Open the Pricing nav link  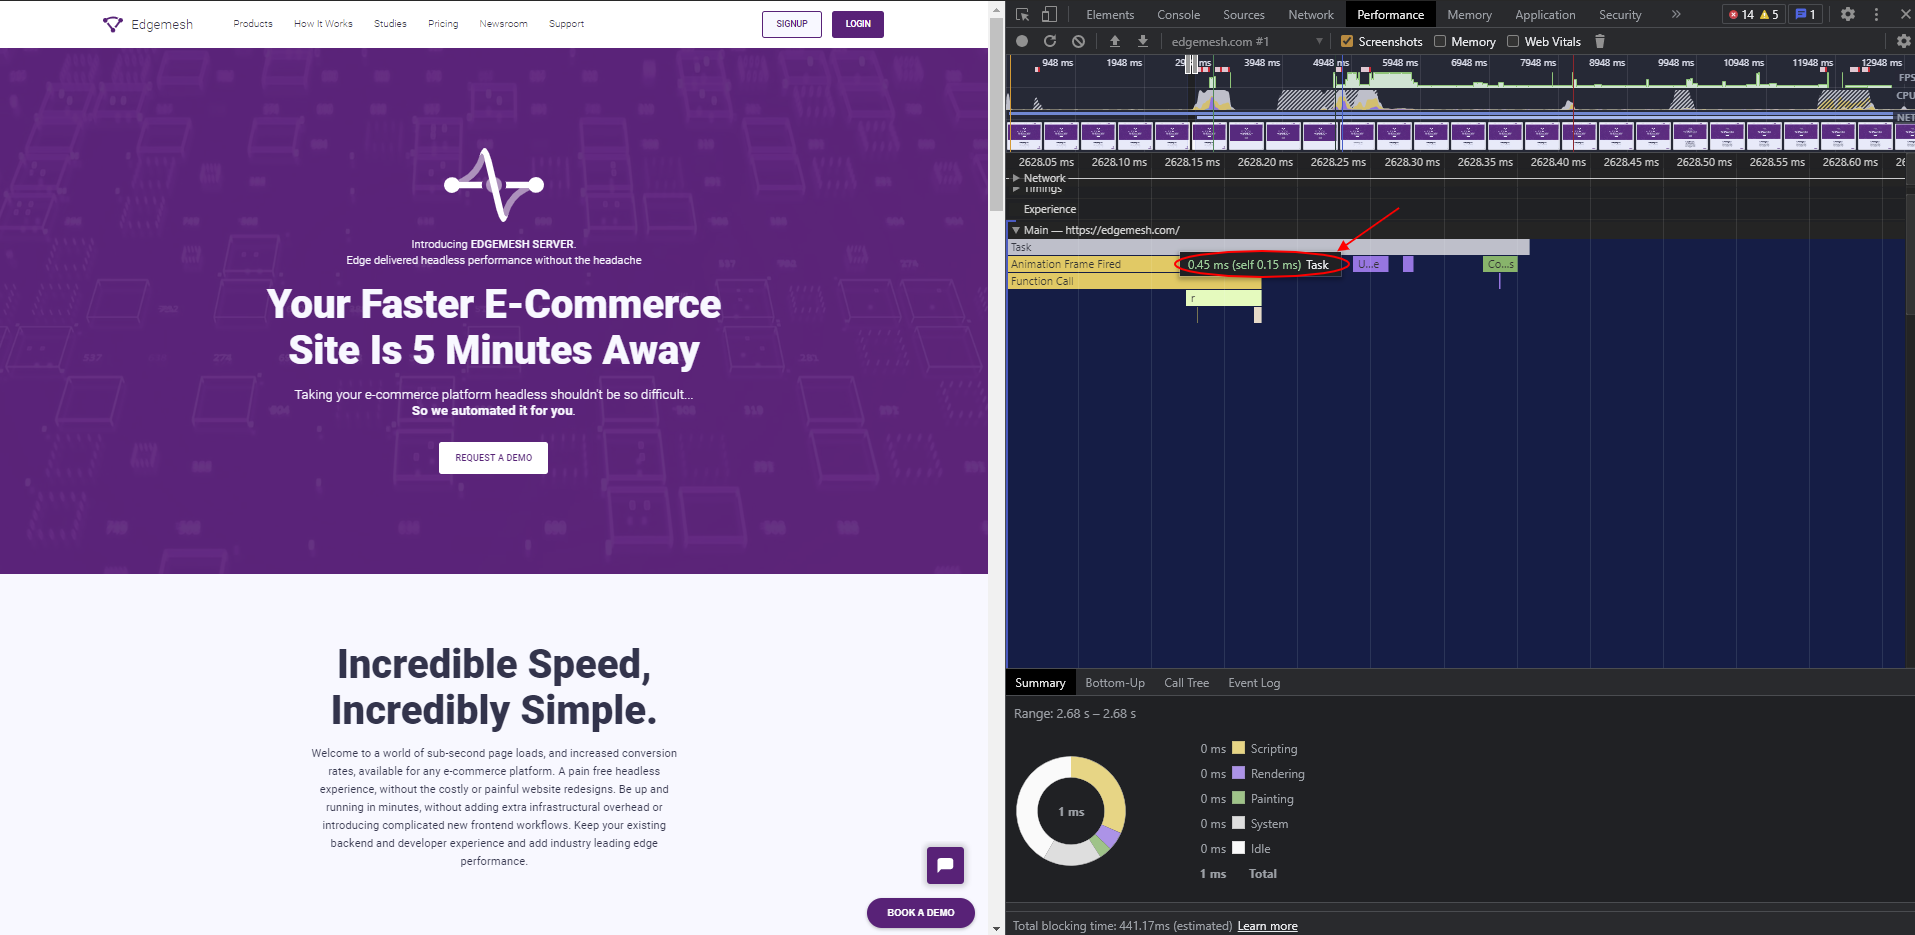443,24
